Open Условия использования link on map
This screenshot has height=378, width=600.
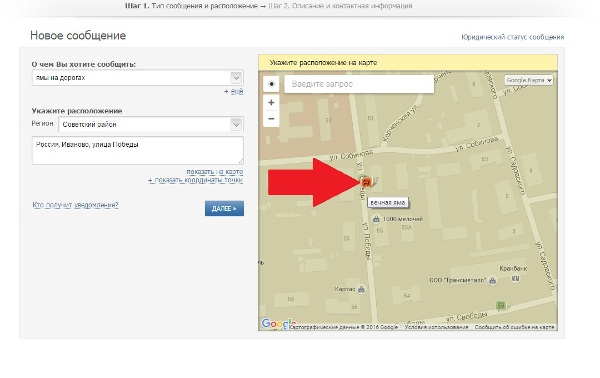[x=436, y=327]
